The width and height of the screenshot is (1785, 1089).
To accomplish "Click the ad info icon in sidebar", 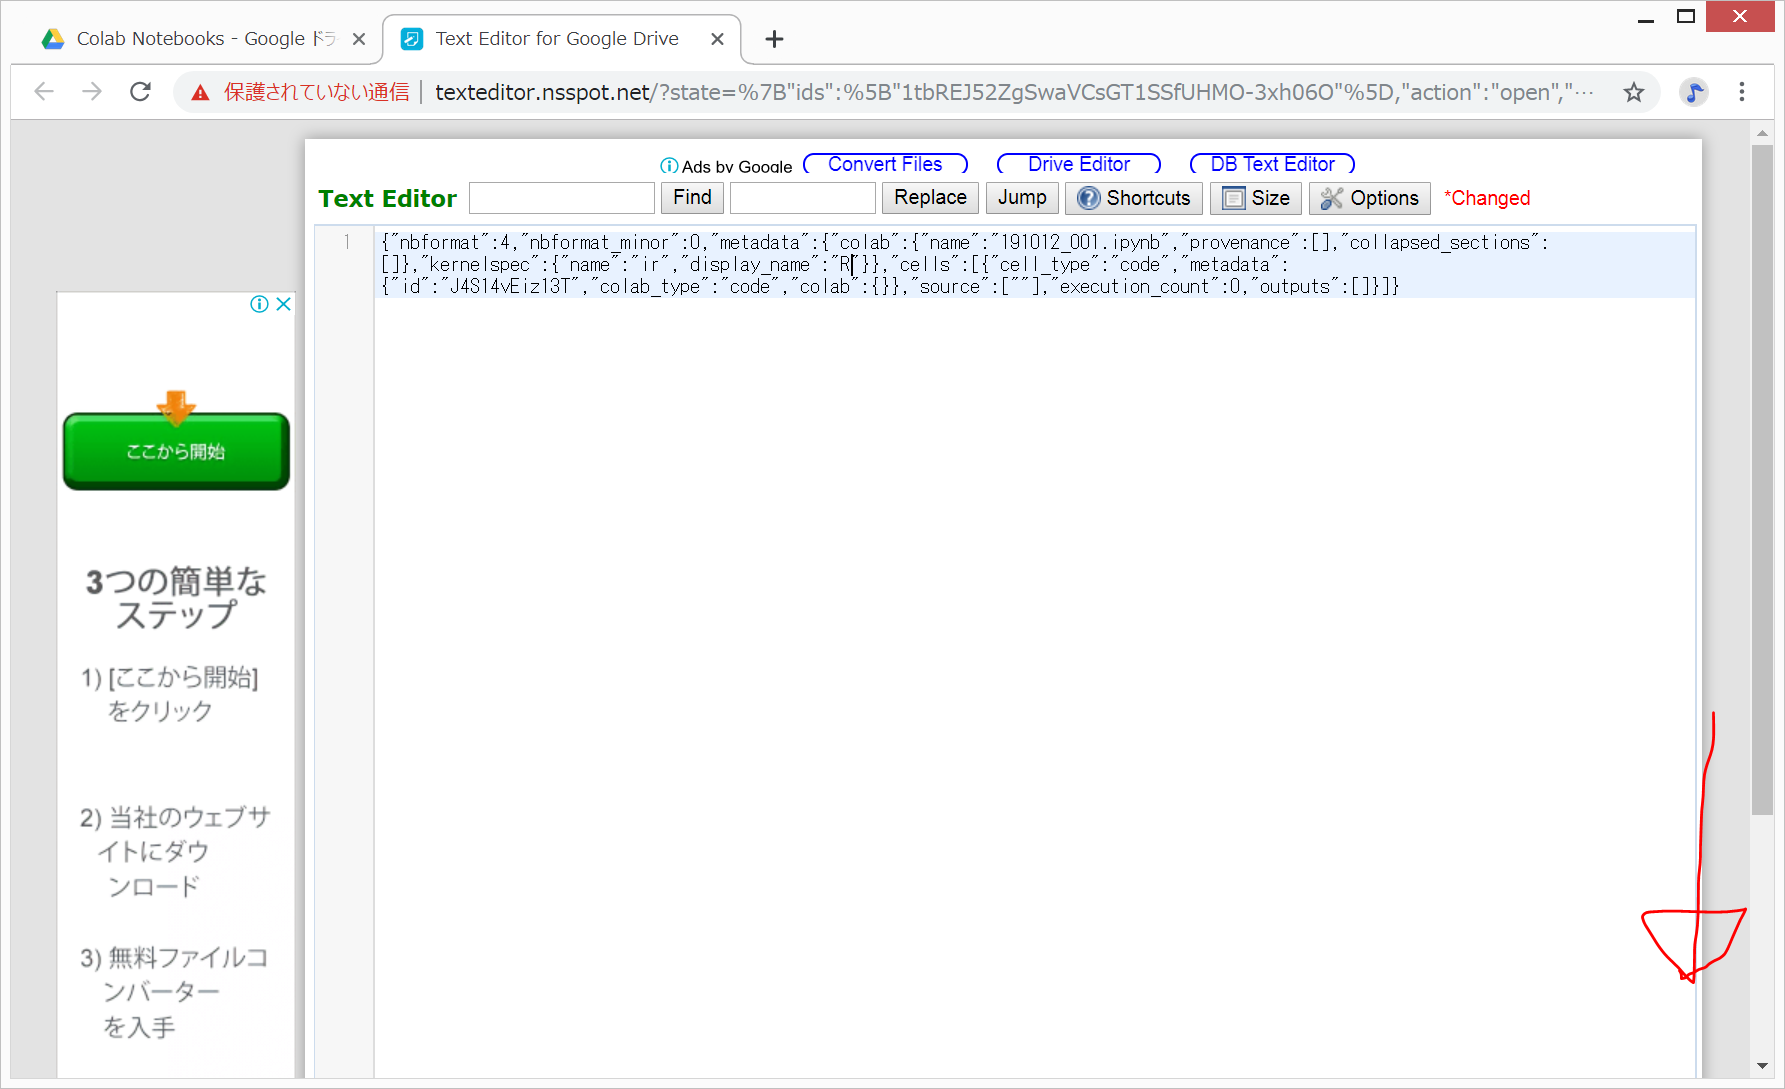I will (x=259, y=304).
